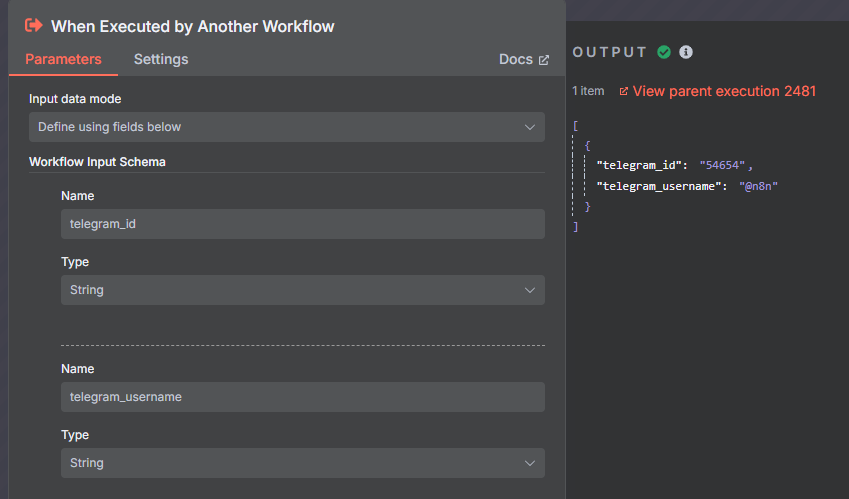Viewport: 849px width, 499px height.
Task: Click chevron arrow of Input data mode
Action: [x=530, y=127]
